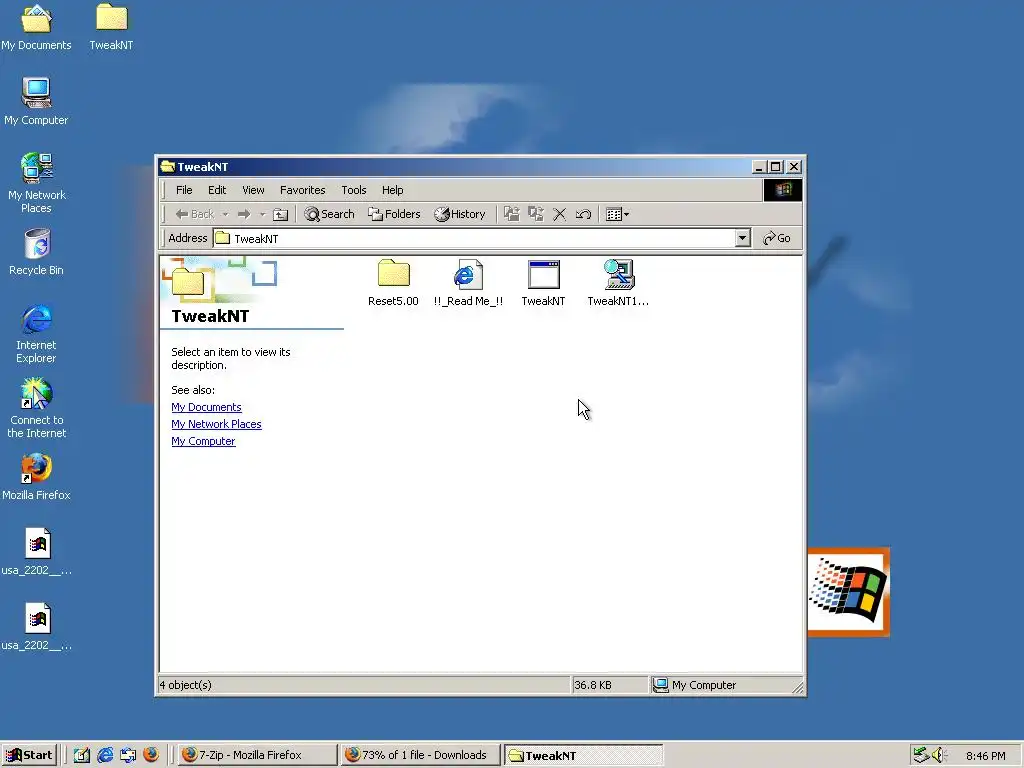This screenshot has height=768, width=1024.
Task: Click the Back toolbar button
Action: coord(195,214)
